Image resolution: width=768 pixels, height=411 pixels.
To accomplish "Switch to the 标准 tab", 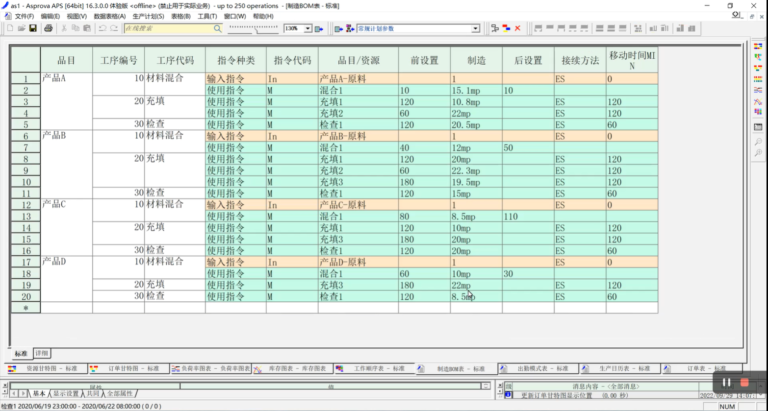I will [21, 353].
